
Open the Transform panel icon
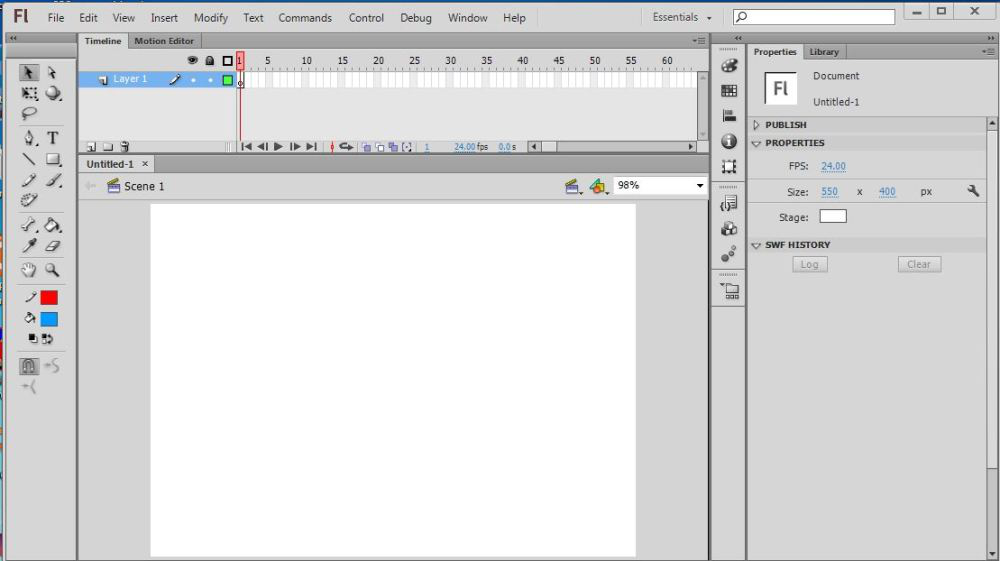click(729, 166)
